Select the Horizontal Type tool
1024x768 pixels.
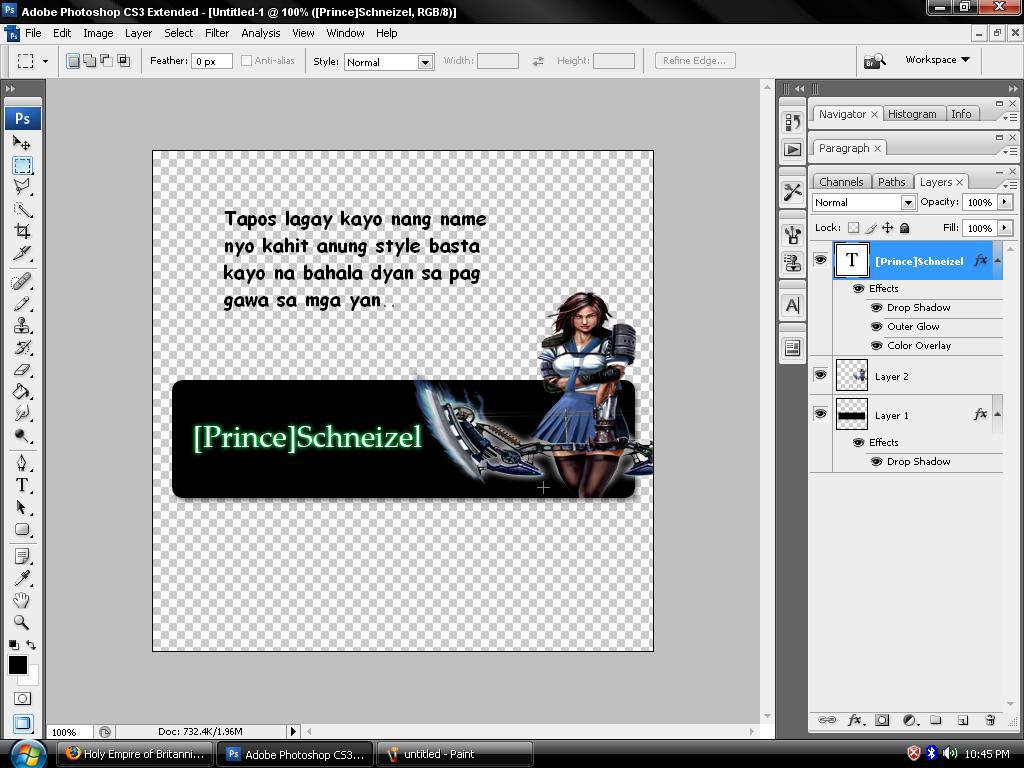(x=22, y=485)
